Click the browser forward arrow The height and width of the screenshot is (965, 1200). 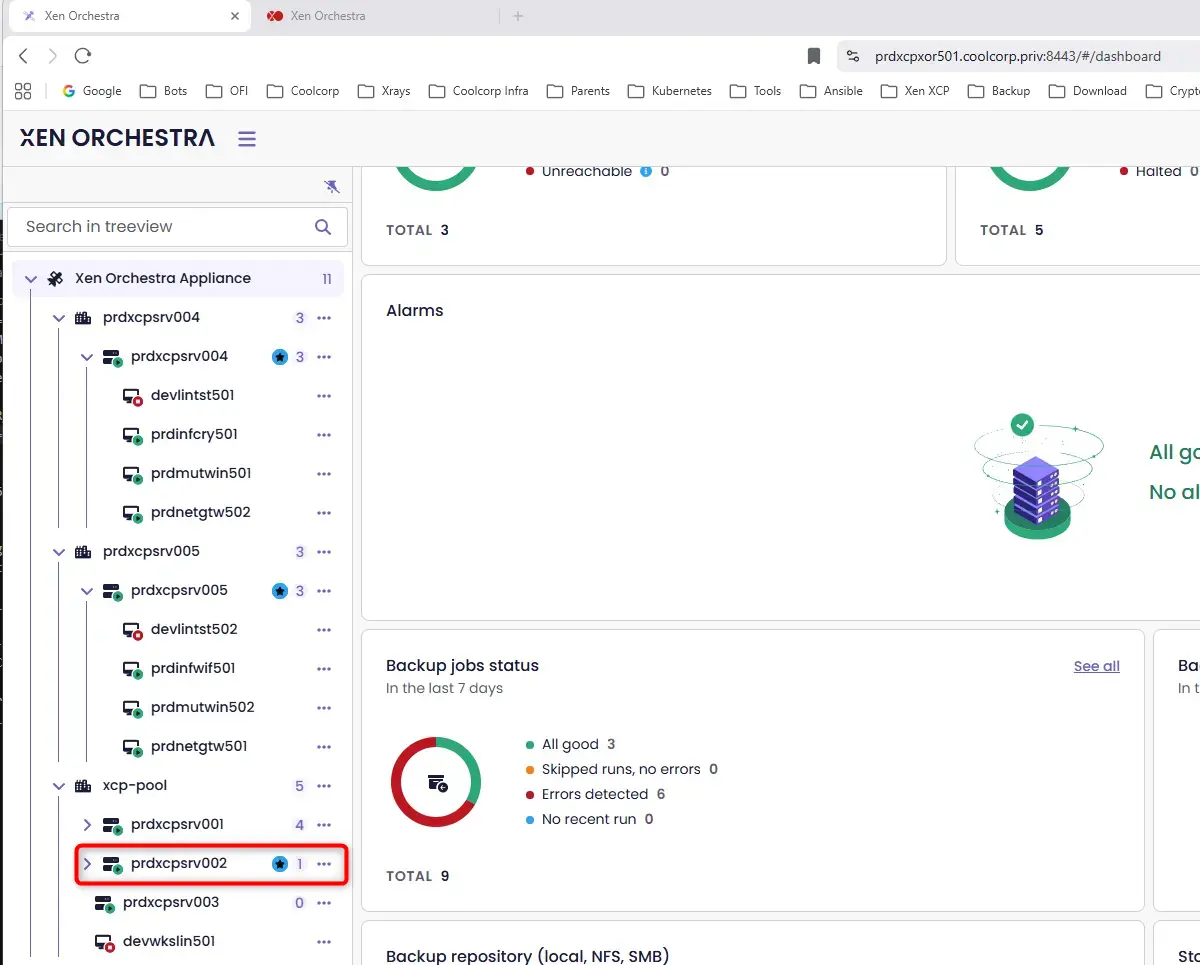[x=53, y=56]
